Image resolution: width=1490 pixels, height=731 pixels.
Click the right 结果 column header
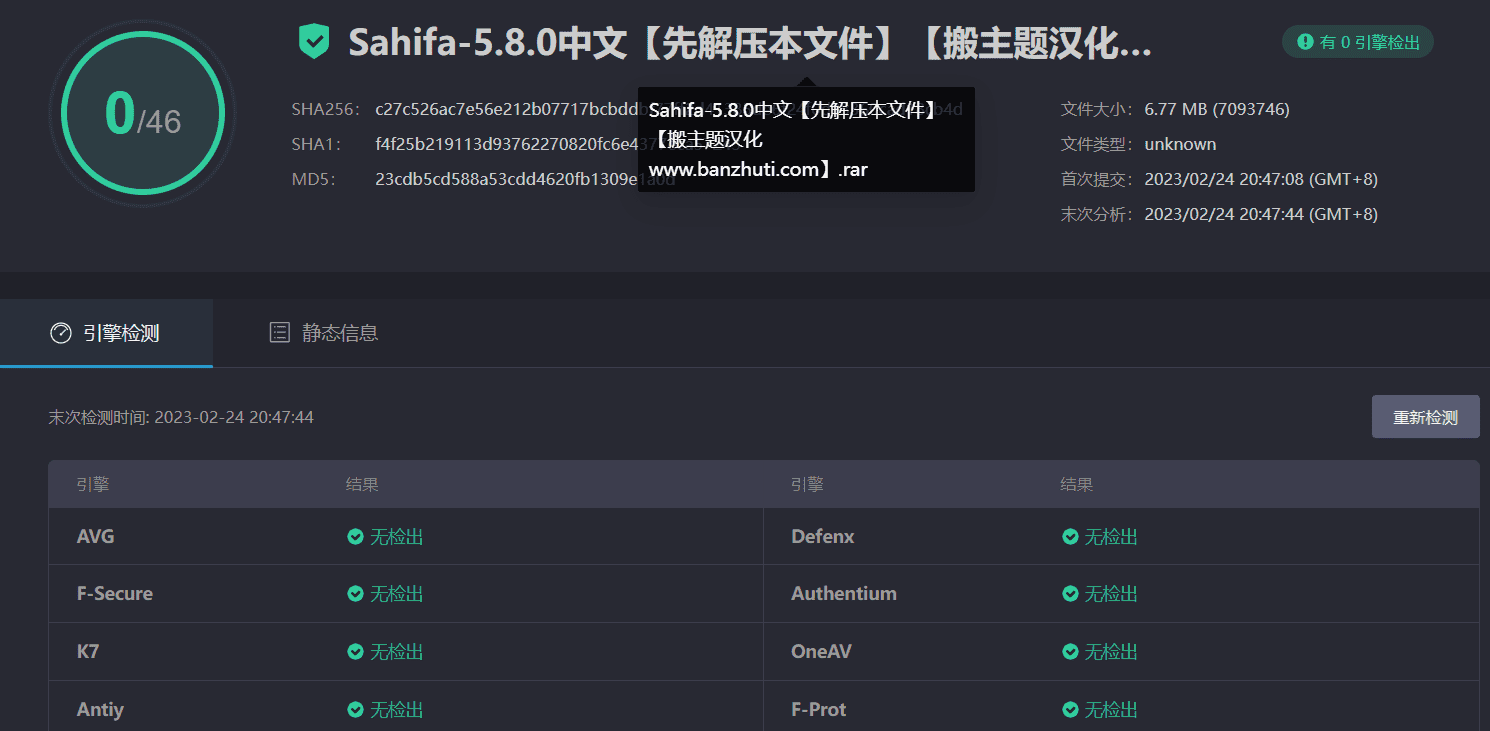[x=1077, y=485]
